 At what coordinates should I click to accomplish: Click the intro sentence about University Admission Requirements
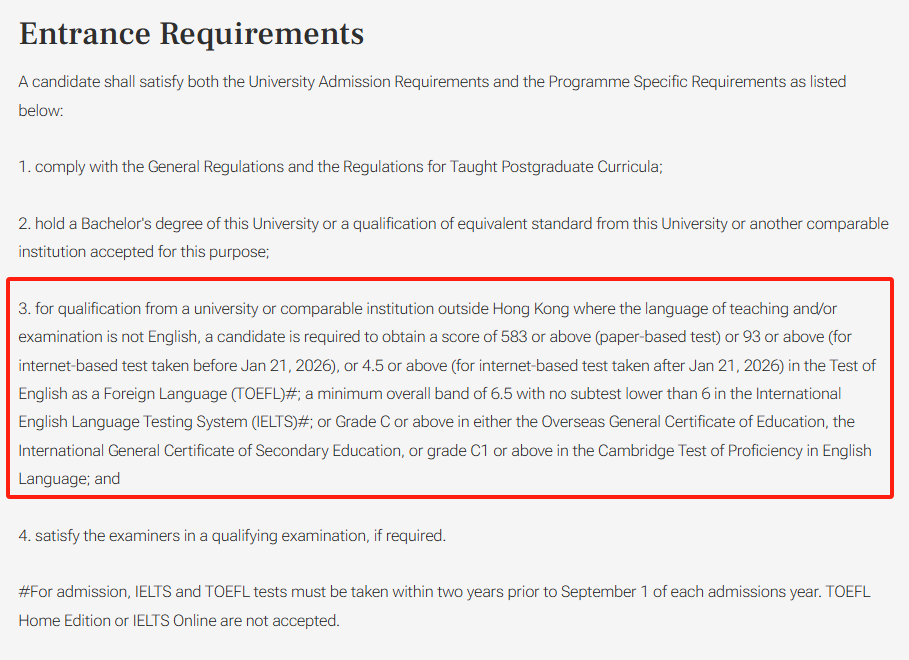coord(432,82)
